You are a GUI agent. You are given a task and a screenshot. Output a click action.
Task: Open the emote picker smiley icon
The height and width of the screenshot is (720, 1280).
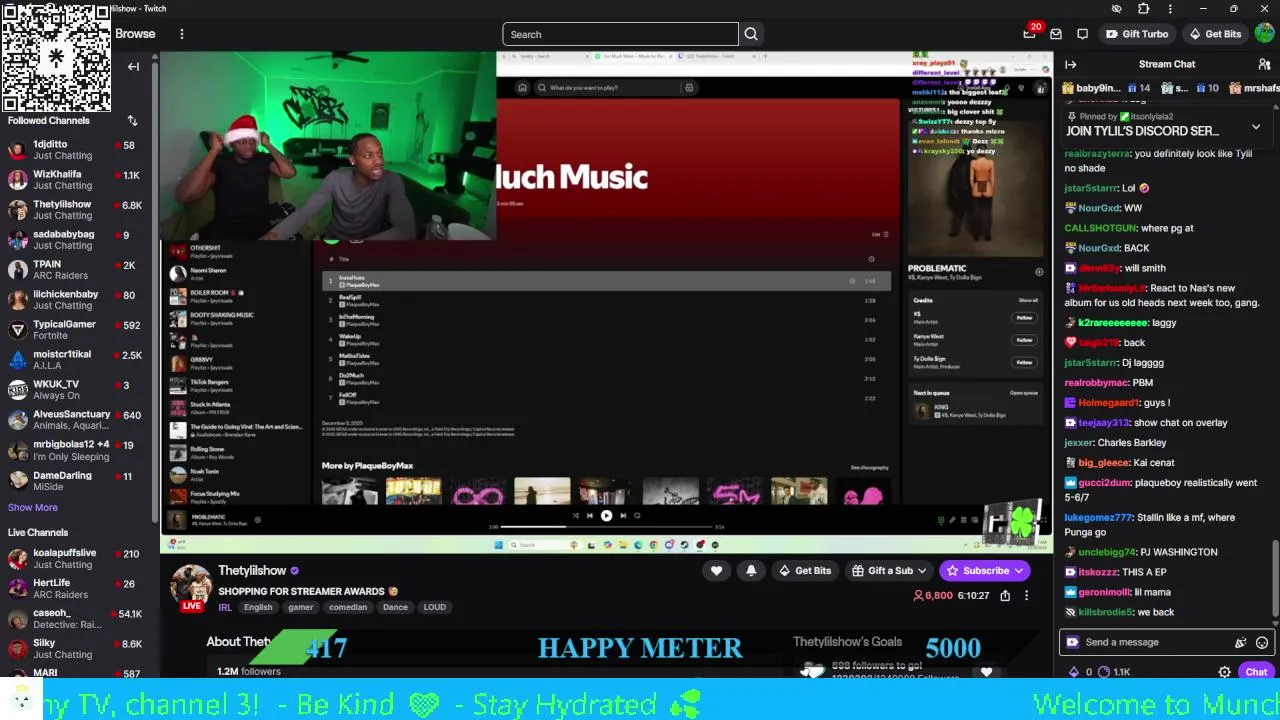(x=1262, y=642)
